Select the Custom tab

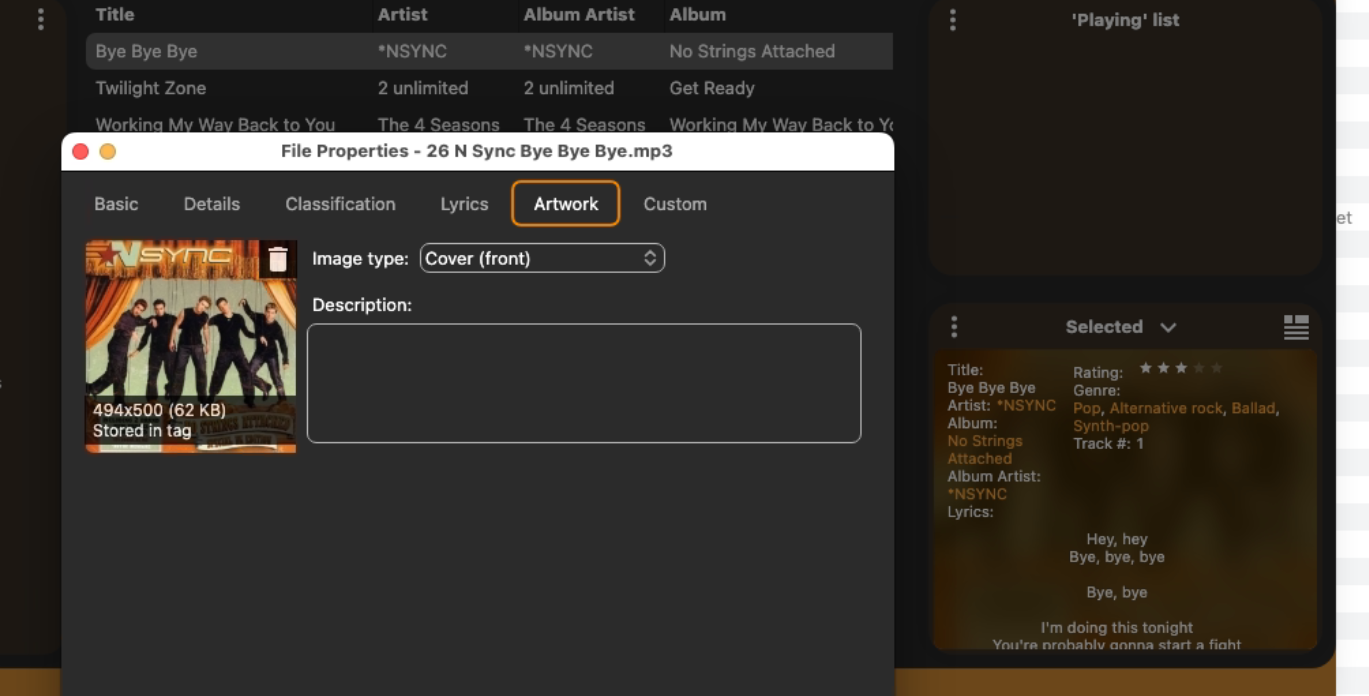point(675,204)
